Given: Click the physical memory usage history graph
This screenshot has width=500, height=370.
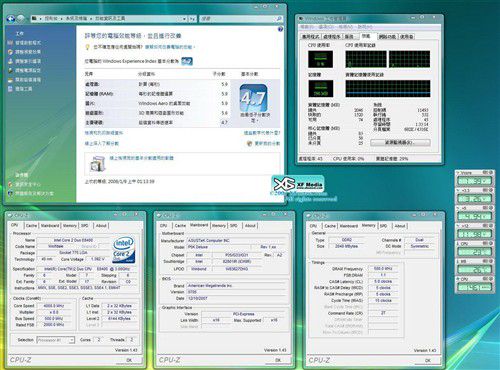Looking at the screenshot, I should 388,89.
